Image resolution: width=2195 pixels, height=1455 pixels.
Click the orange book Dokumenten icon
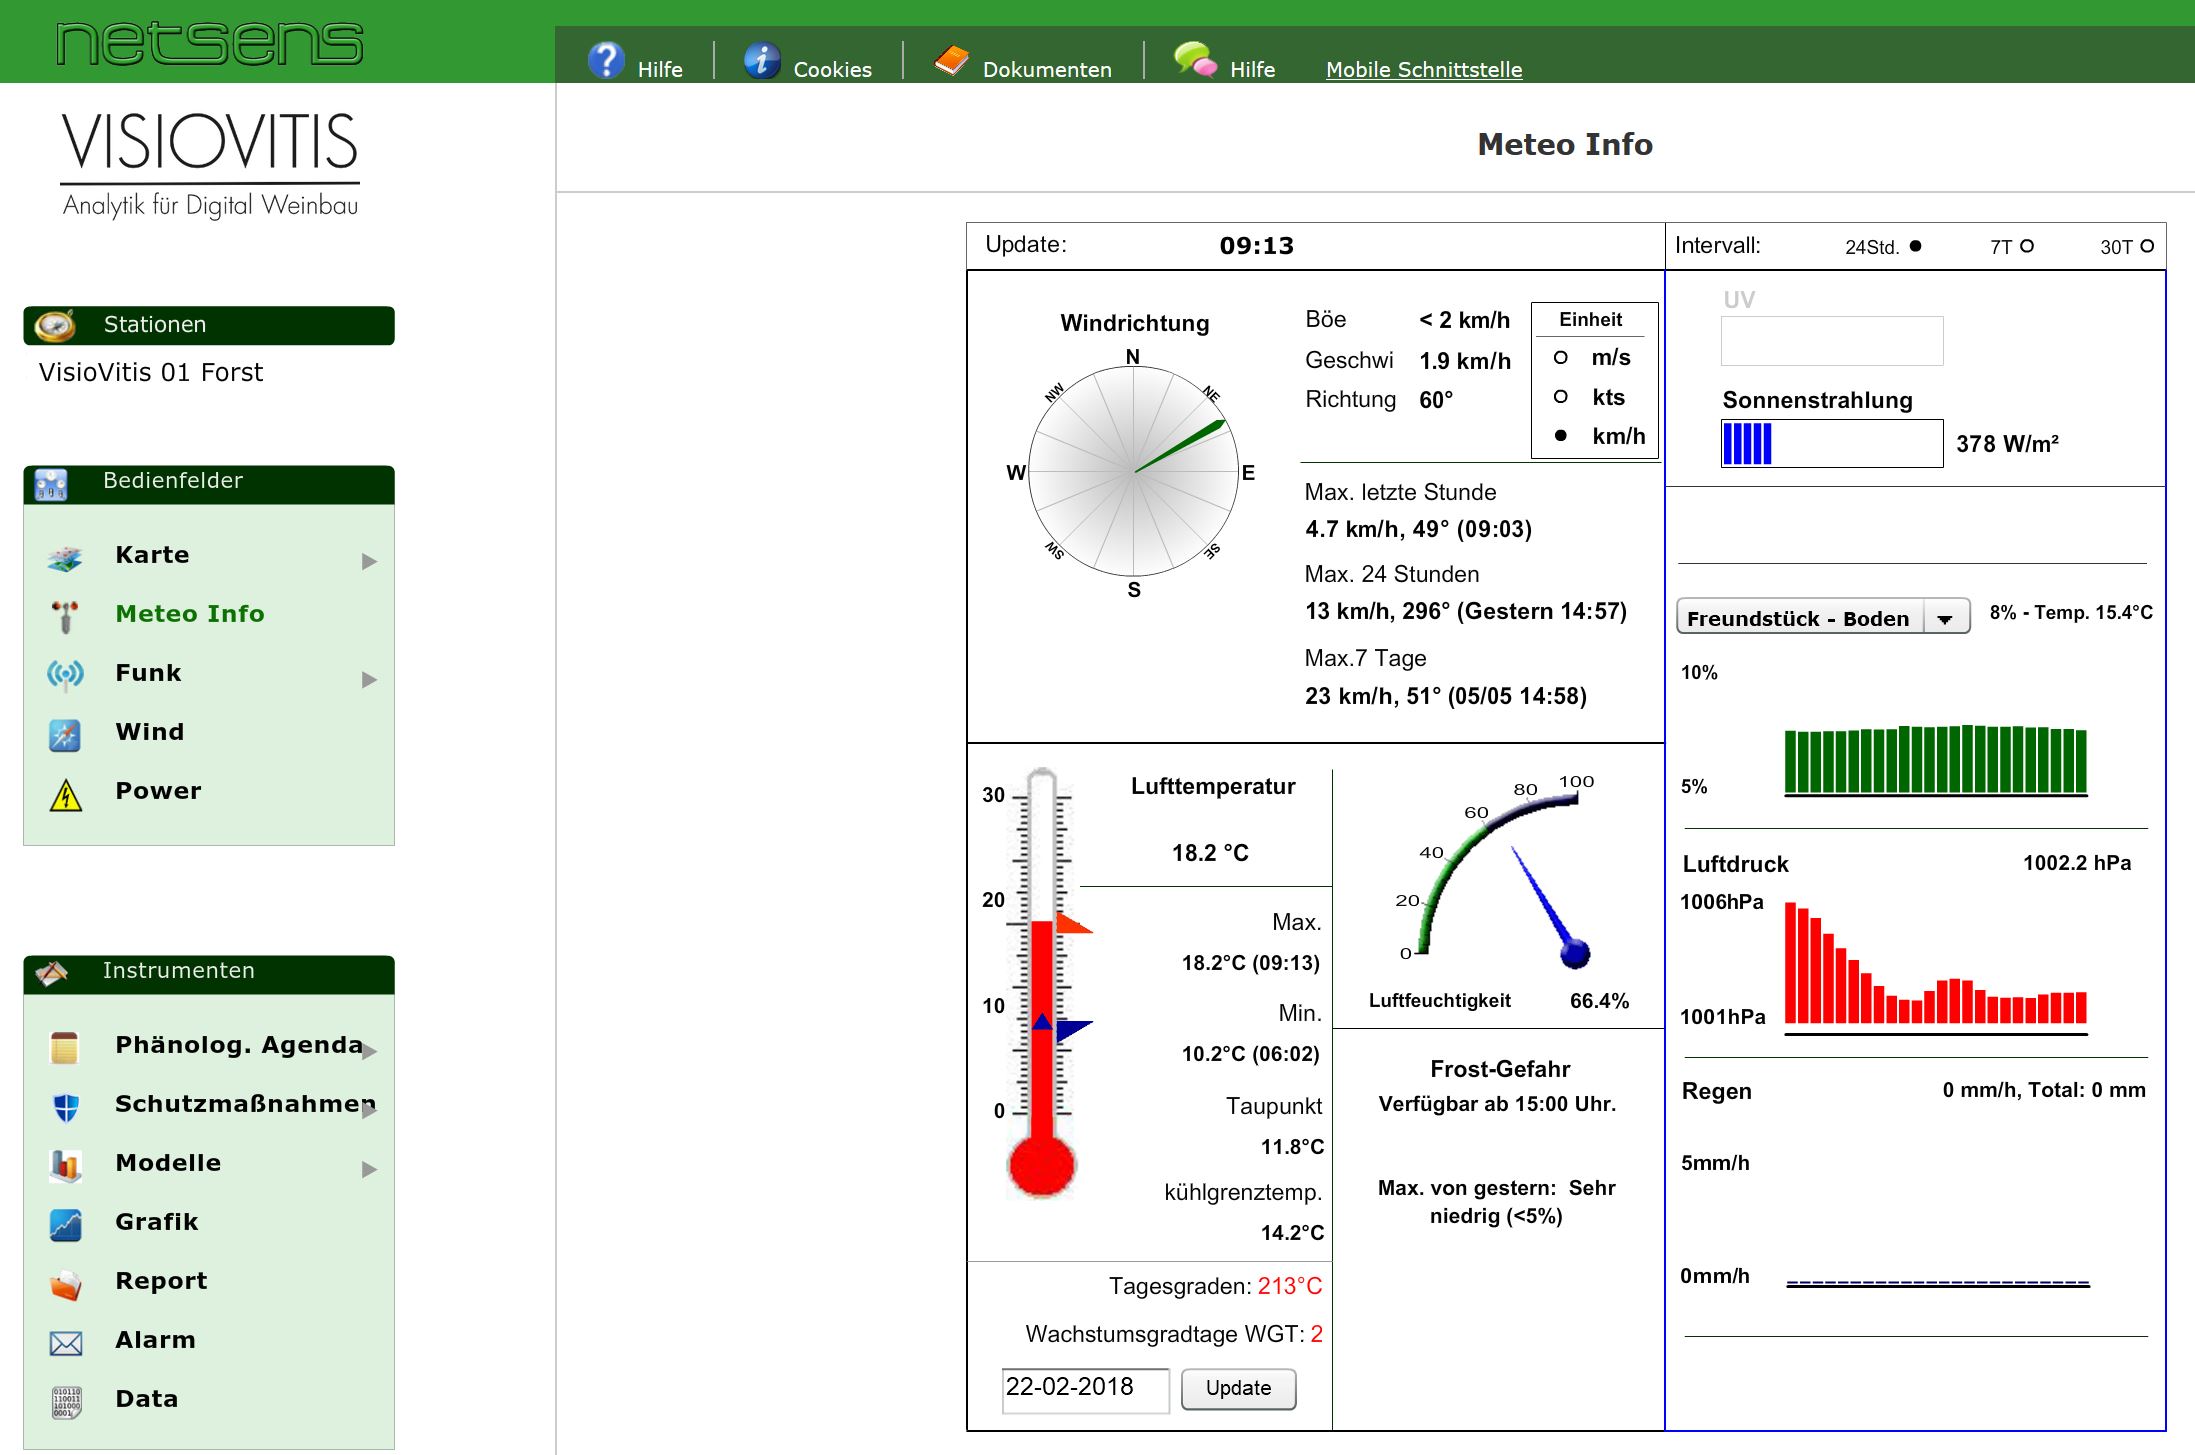[951, 60]
